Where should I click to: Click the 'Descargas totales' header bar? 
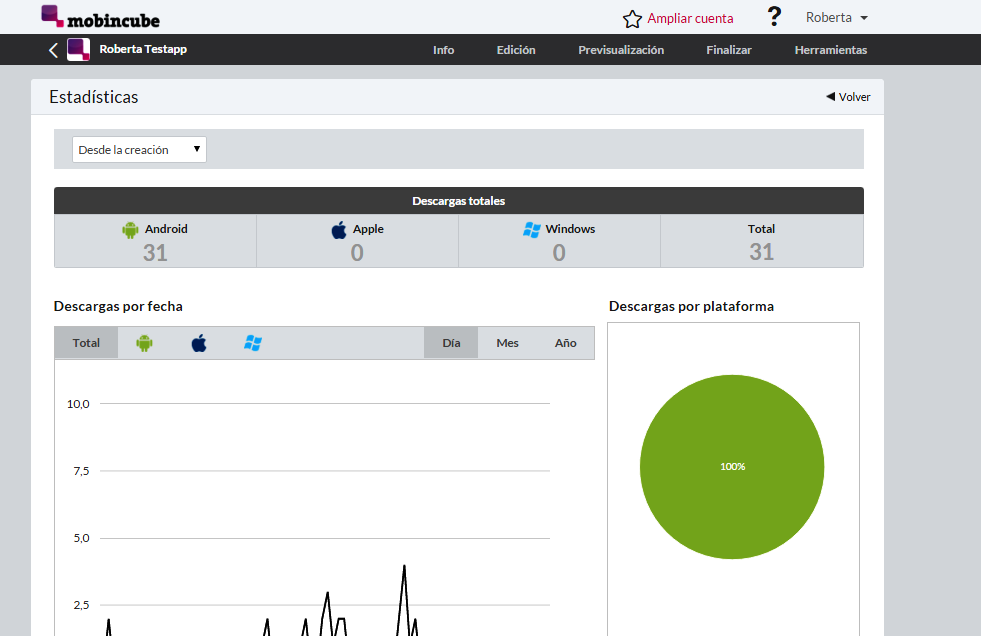459,201
